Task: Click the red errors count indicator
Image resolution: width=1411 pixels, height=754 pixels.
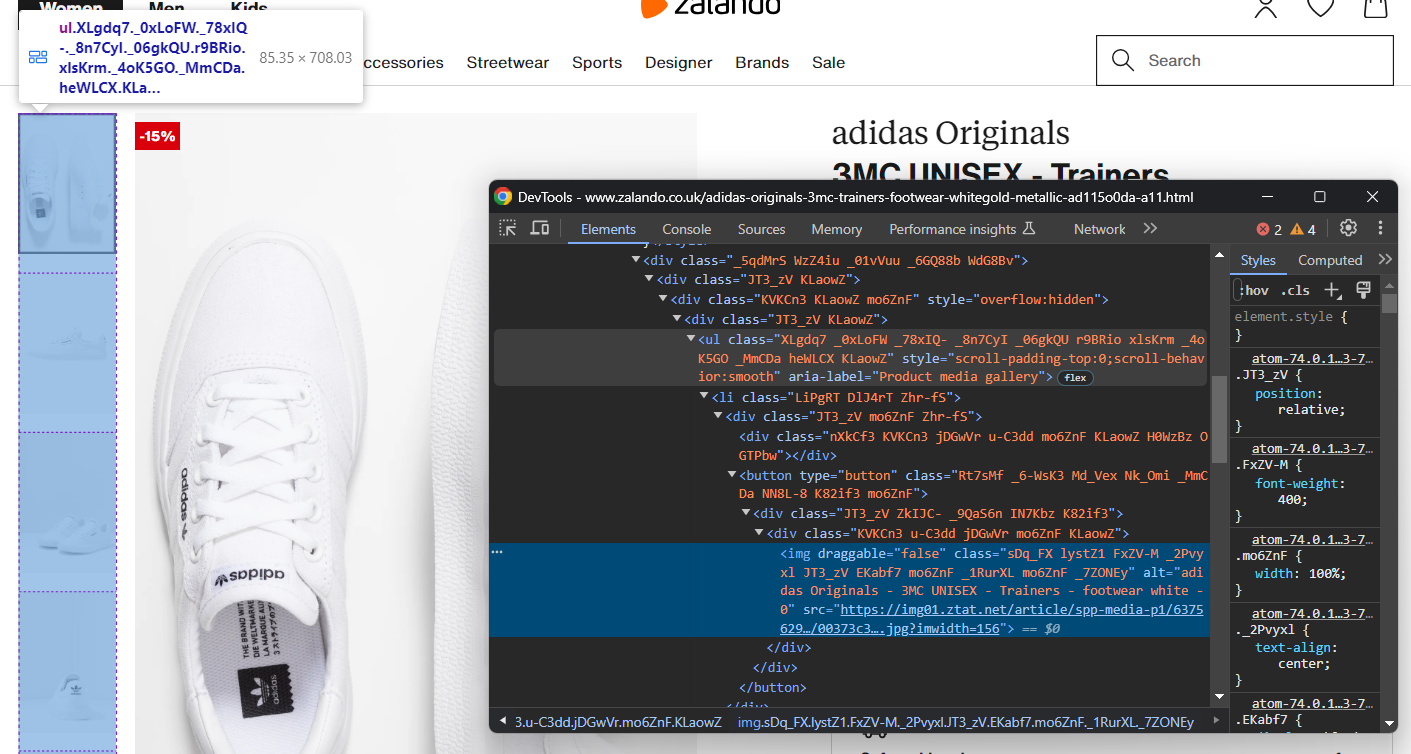Action: point(1269,229)
